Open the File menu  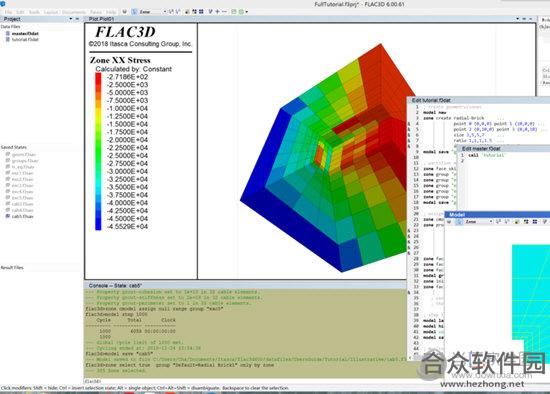[8, 12]
